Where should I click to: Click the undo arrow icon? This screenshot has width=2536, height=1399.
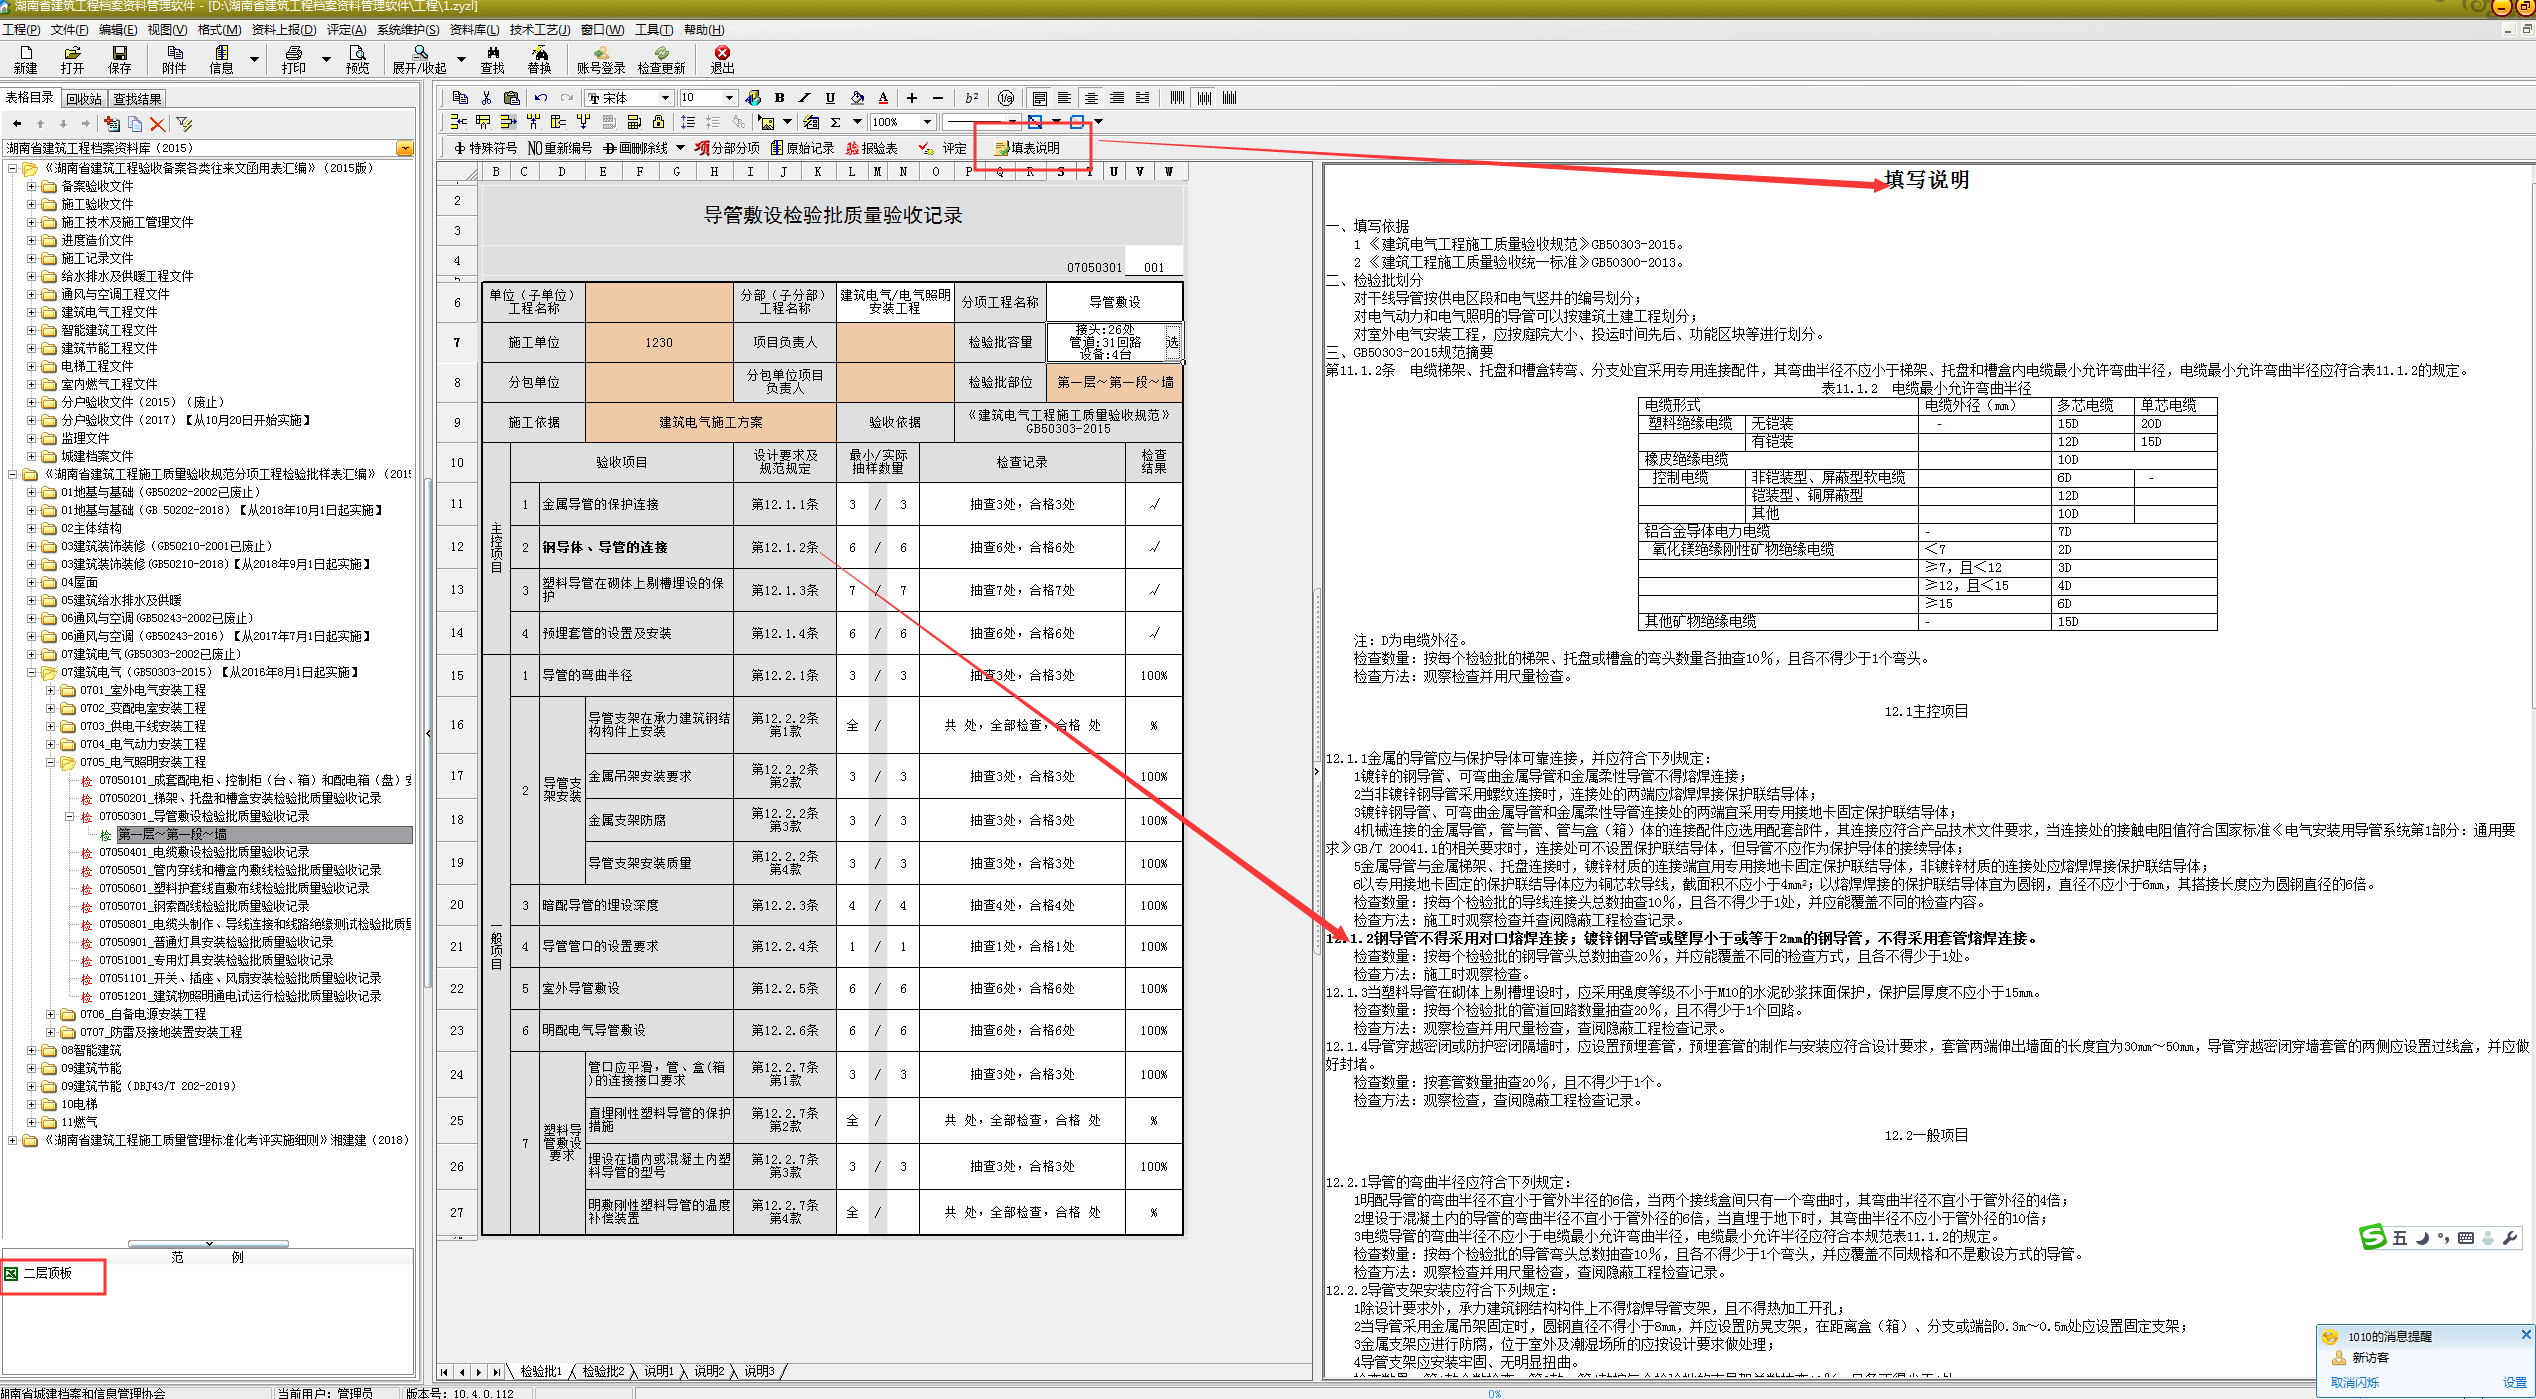click(x=541, y=98)
